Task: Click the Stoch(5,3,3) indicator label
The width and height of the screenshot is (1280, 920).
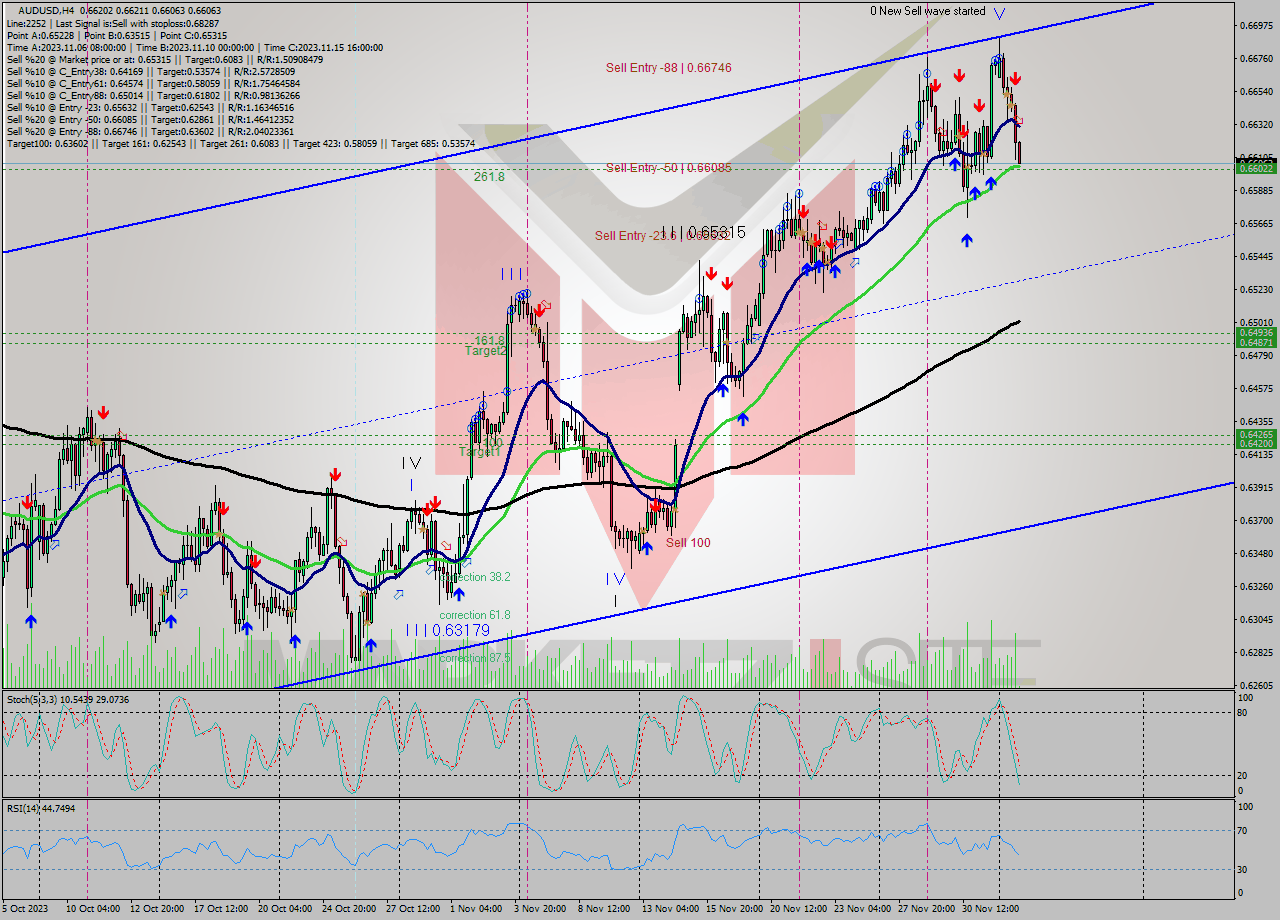Action: 33,699
